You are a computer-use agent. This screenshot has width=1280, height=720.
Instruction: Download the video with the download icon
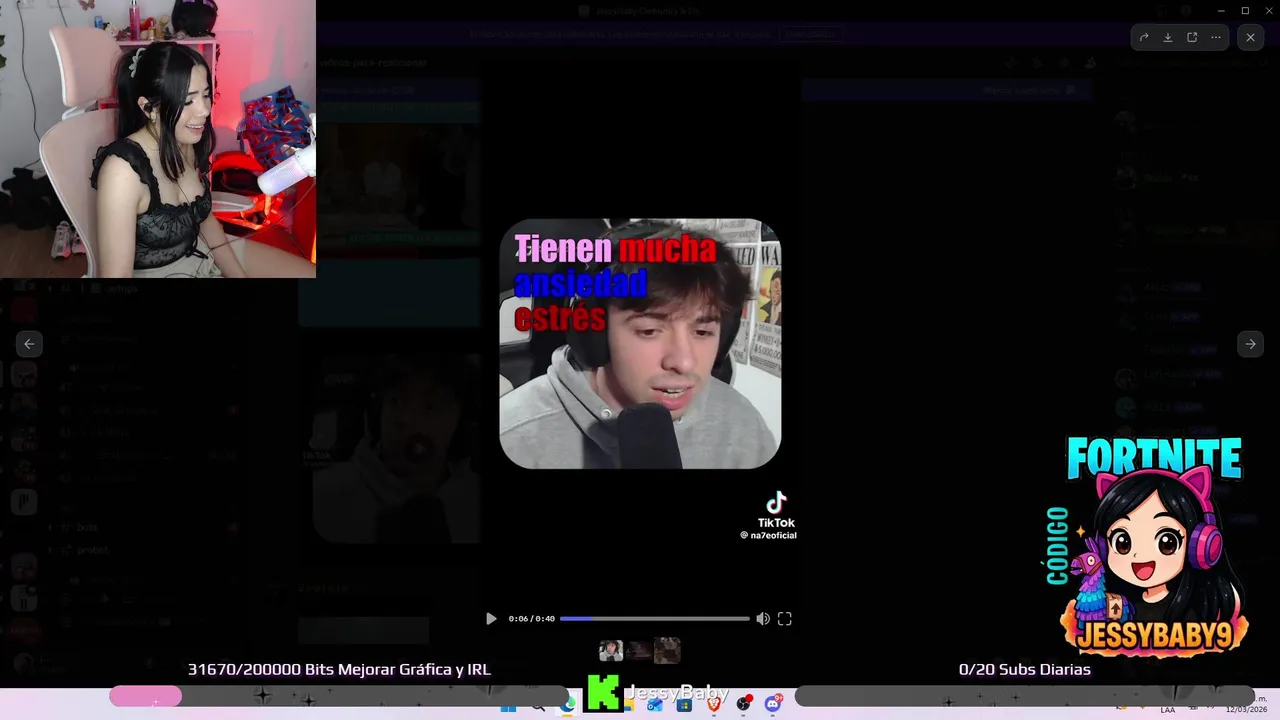click(1168, 37)
